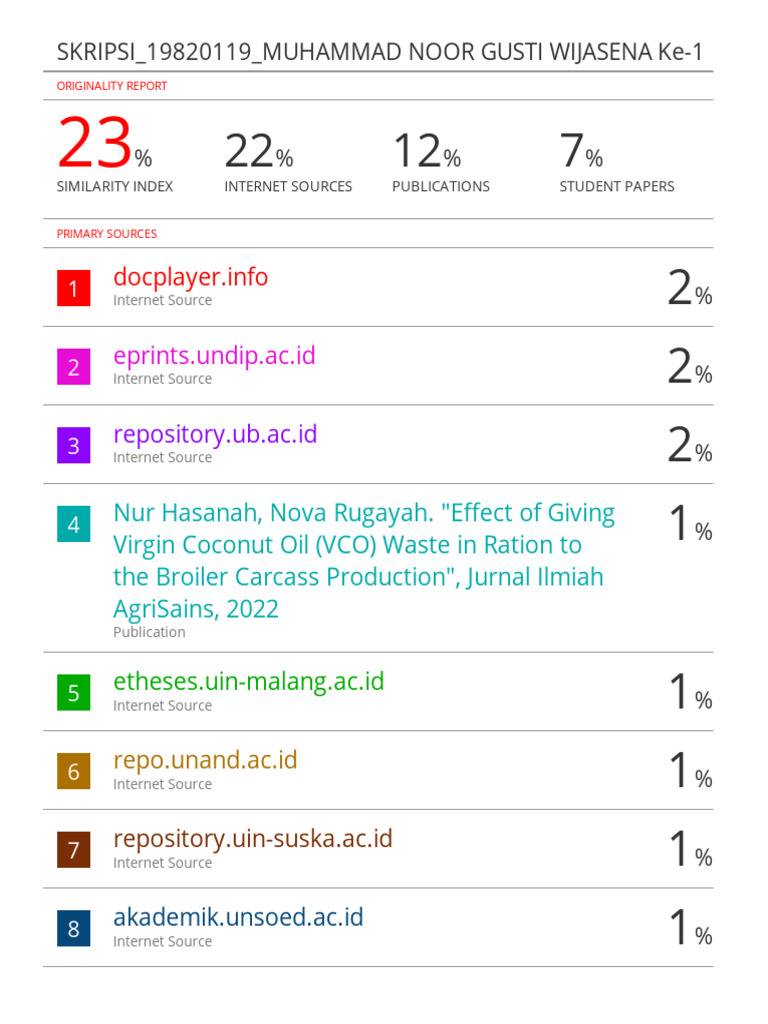The height and width of the screenshot is (1024, 768).
Task: Click the golden number 6 source badge
Action: 73,772
